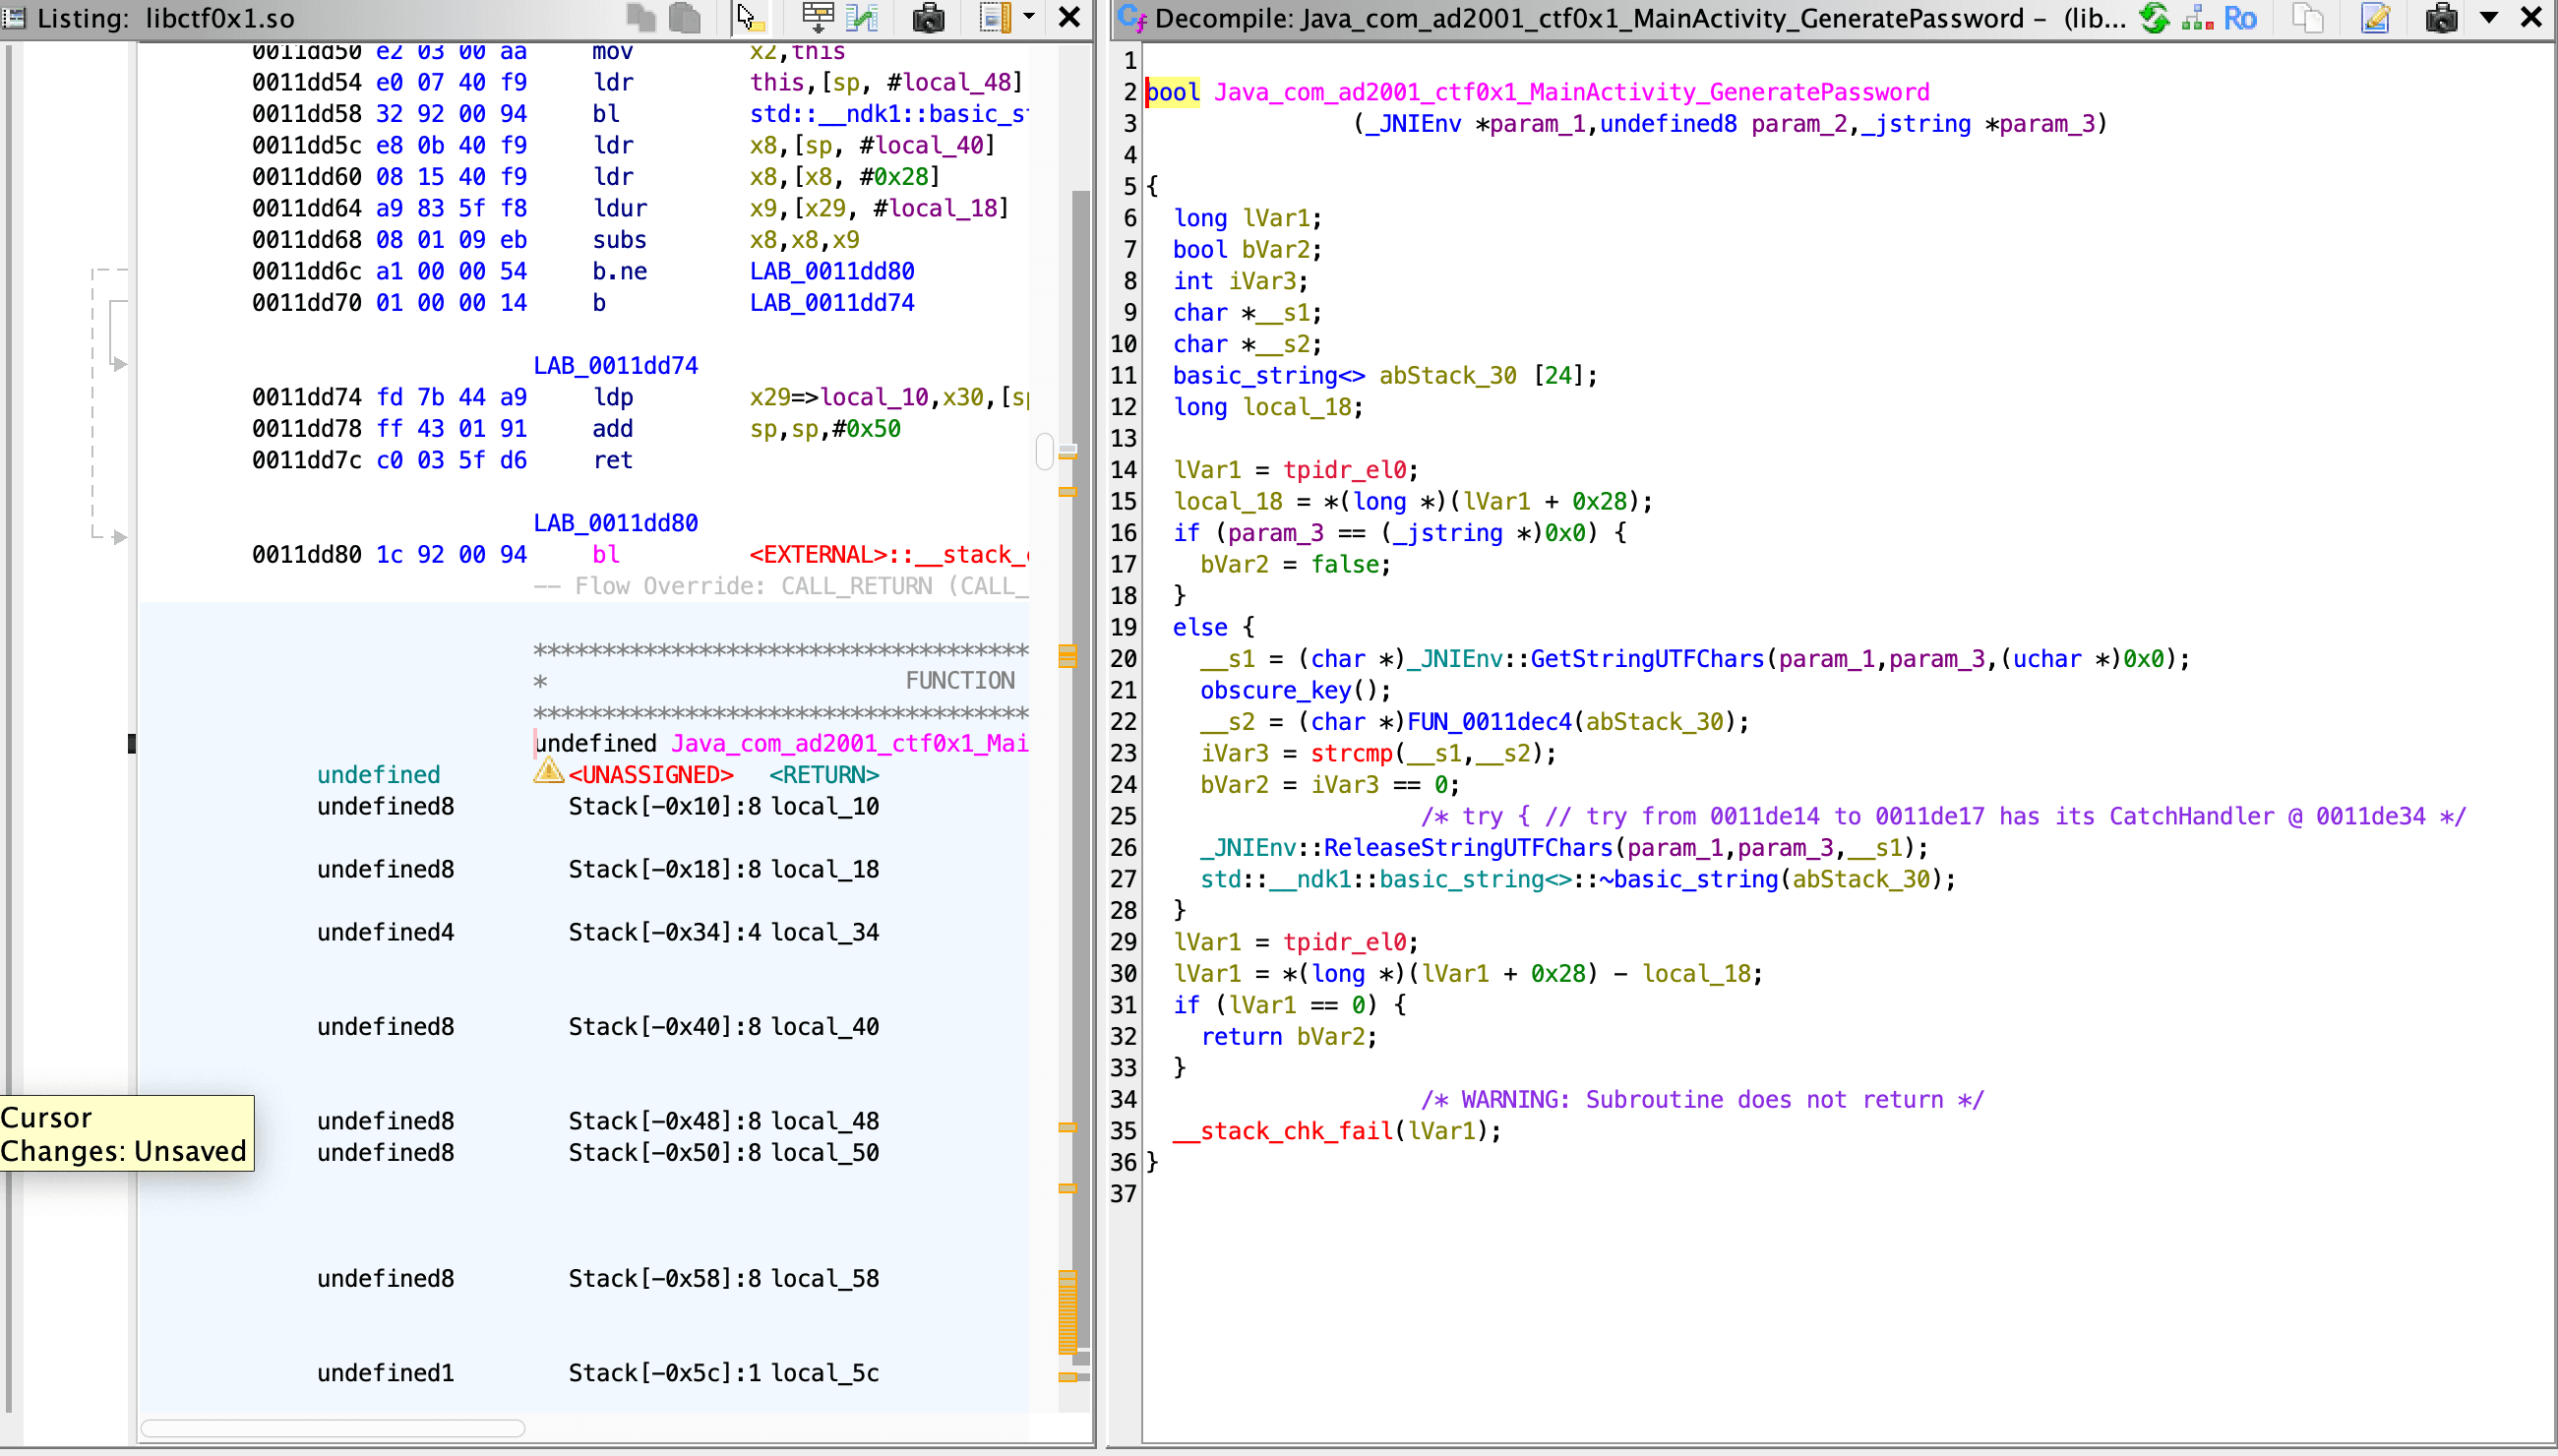This screenshot has width=2558, height=1456.
Task: Open the control flow graph icon in Decompile
Action: click(2196, 17)
